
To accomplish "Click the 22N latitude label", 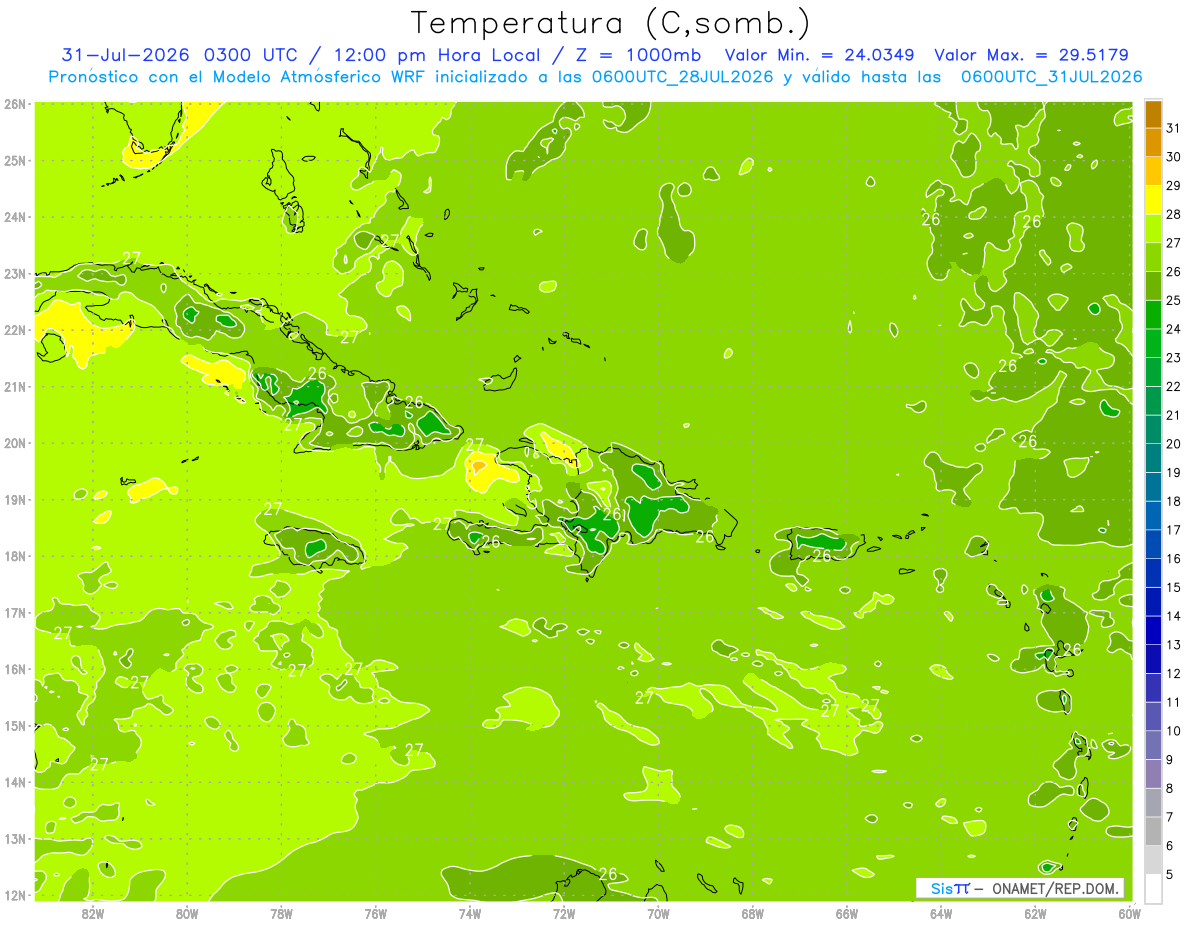I will click(15, 330).
